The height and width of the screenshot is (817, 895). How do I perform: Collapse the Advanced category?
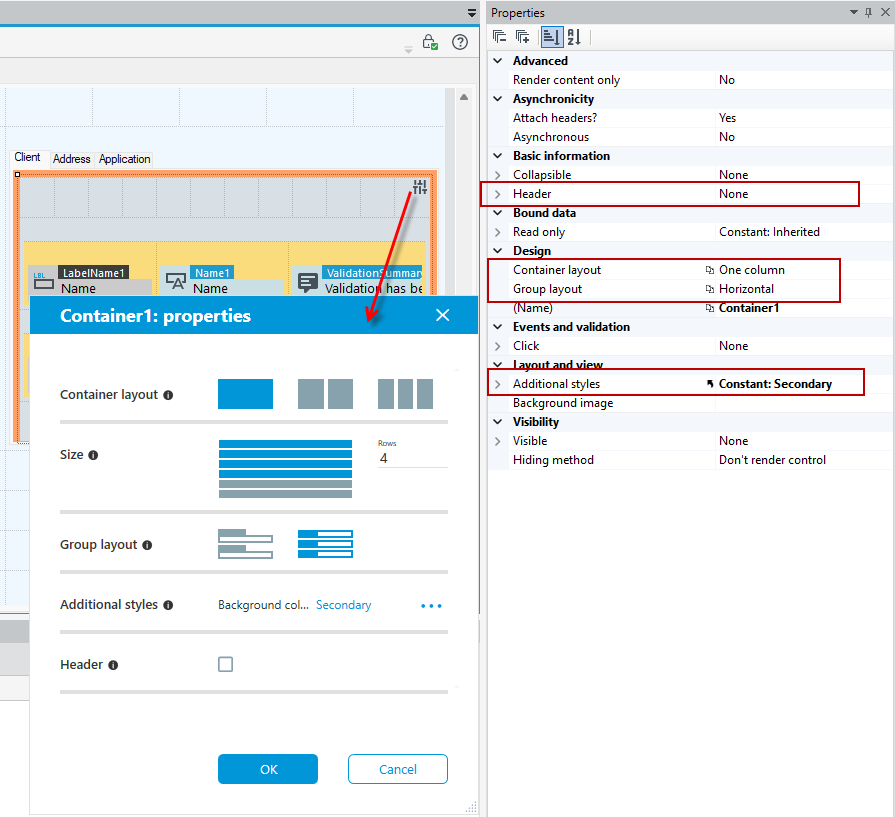[498, 61]
